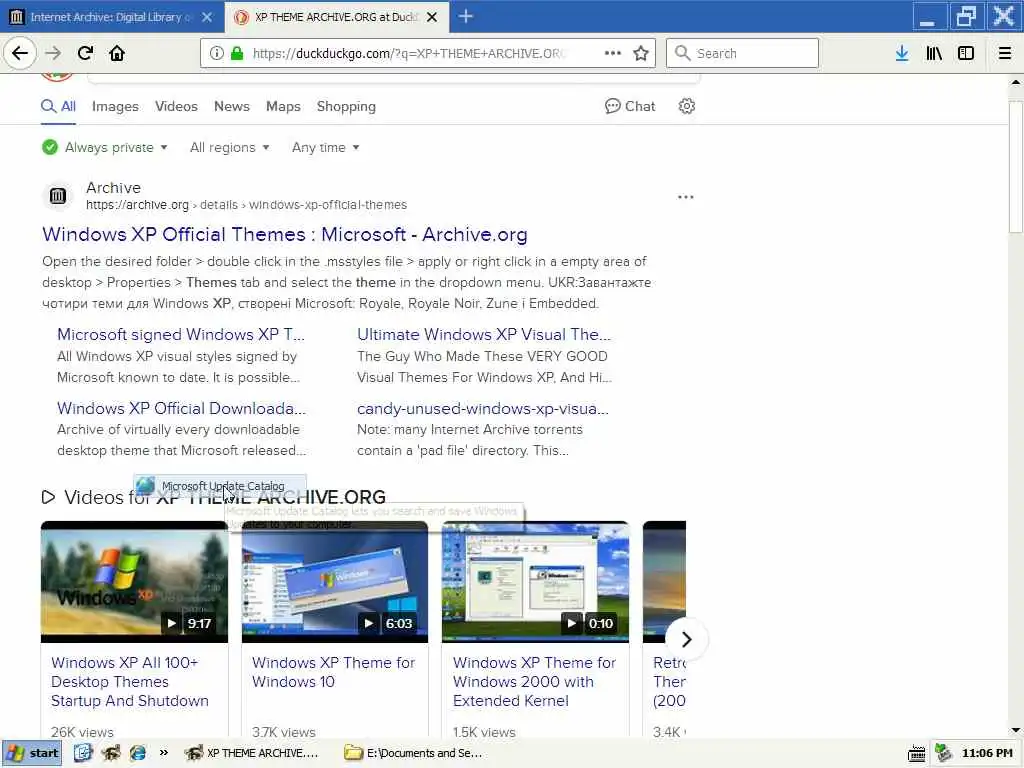This screenshot has height=768, width=1024.
Task: Click the 11:06 PM taskbar clock
Action: (987, 753)
